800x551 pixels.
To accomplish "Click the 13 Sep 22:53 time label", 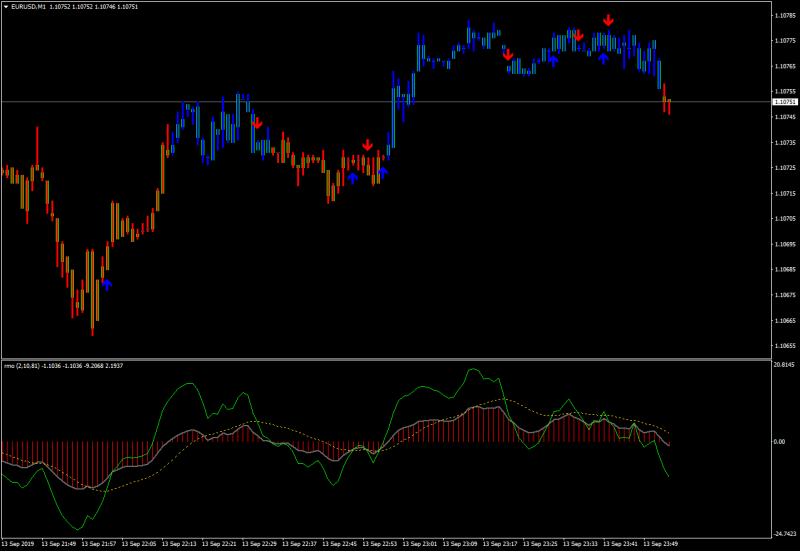I will pyautogui.click(x=380, y=544).
